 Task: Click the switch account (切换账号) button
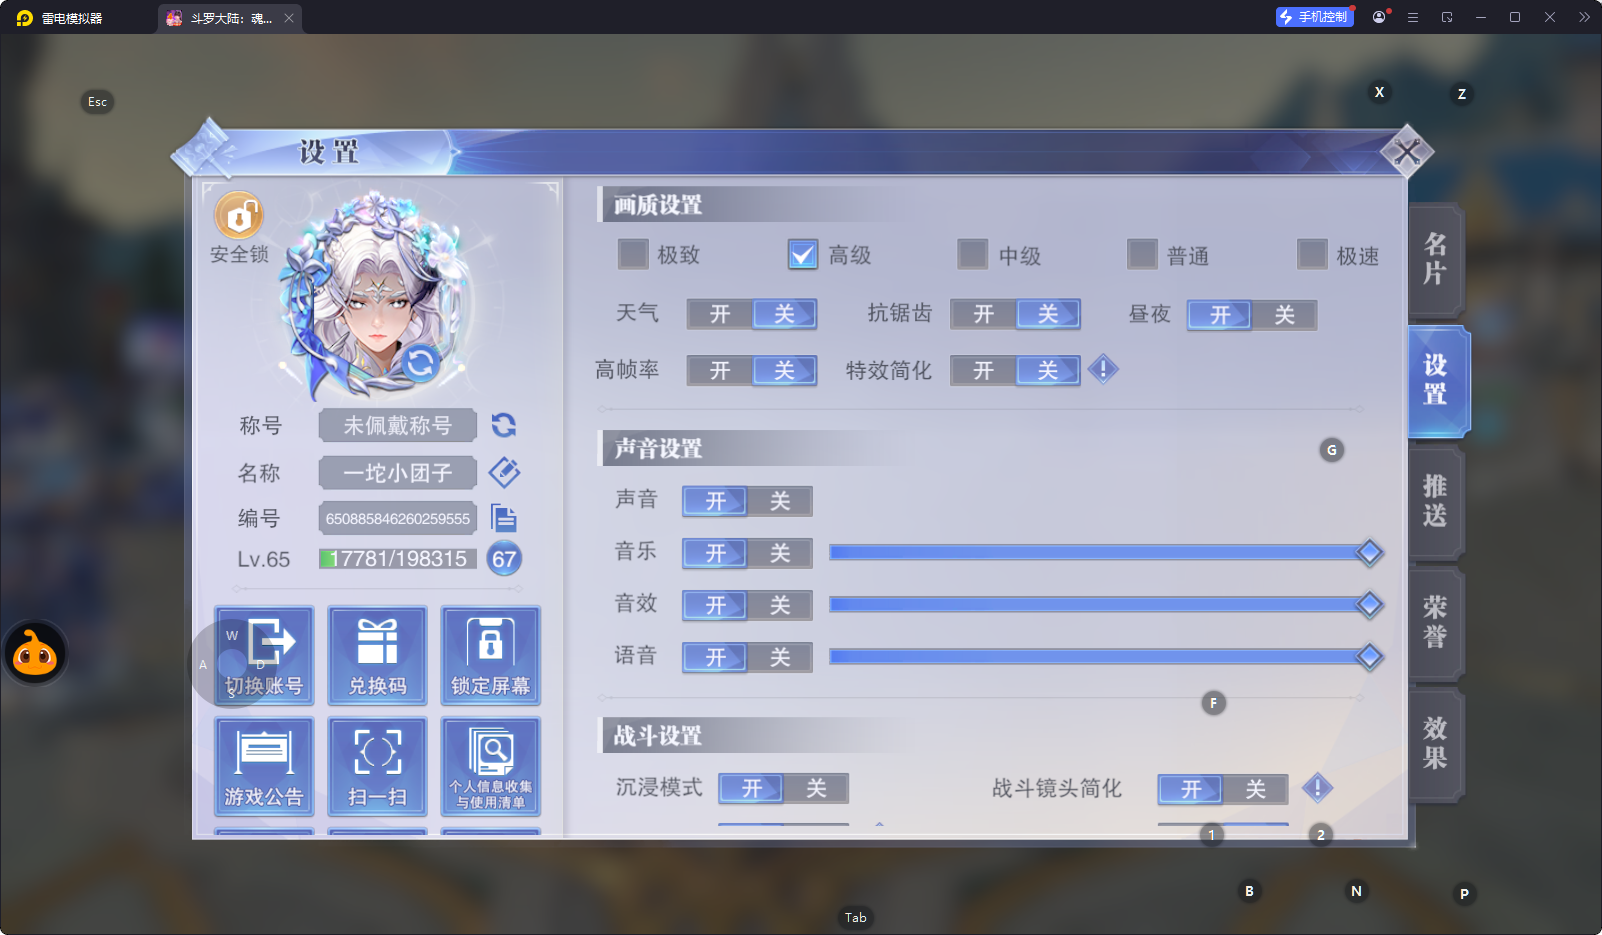(x=264, y=656)
